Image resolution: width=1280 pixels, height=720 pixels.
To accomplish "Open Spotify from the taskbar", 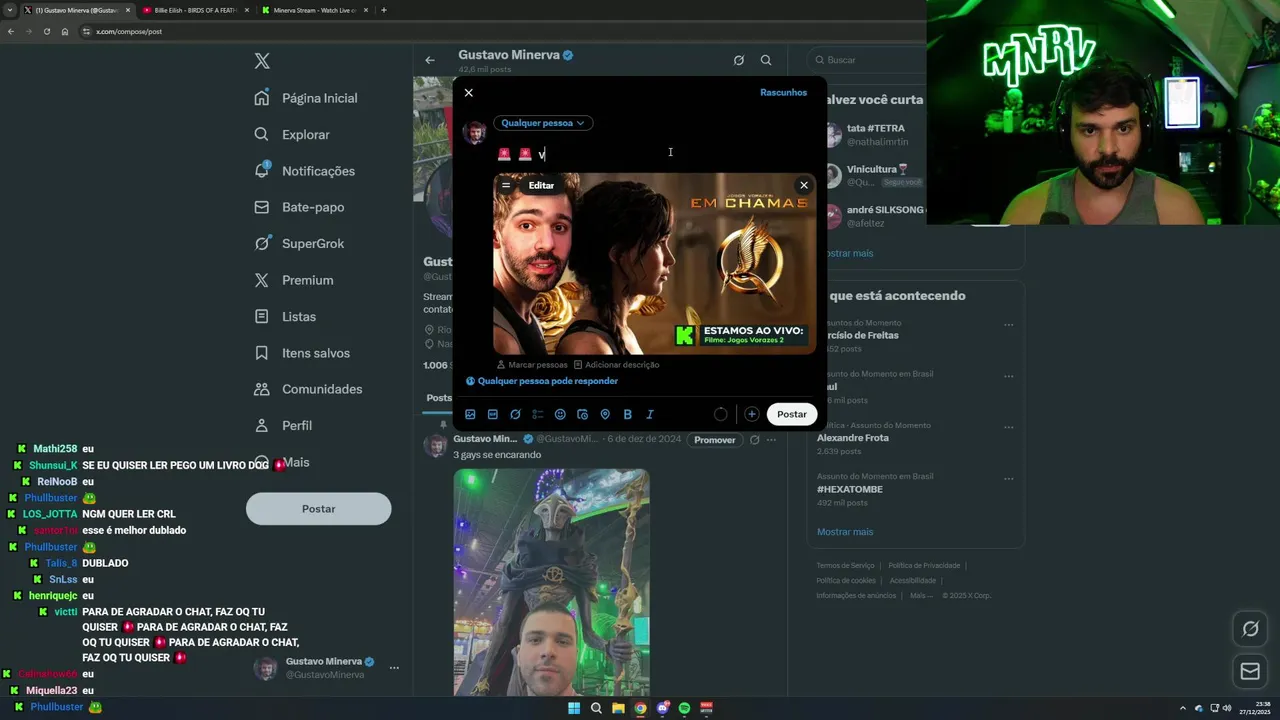I will [684, 708].
